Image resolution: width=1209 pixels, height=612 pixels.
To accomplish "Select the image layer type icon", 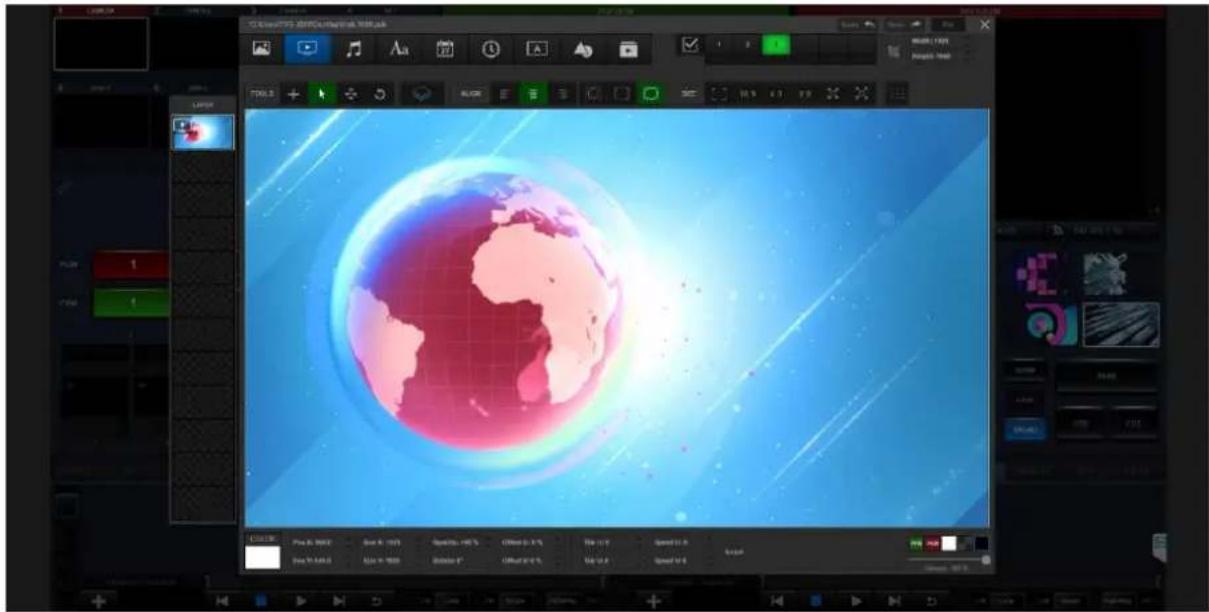I will click(x=262, y=48).
